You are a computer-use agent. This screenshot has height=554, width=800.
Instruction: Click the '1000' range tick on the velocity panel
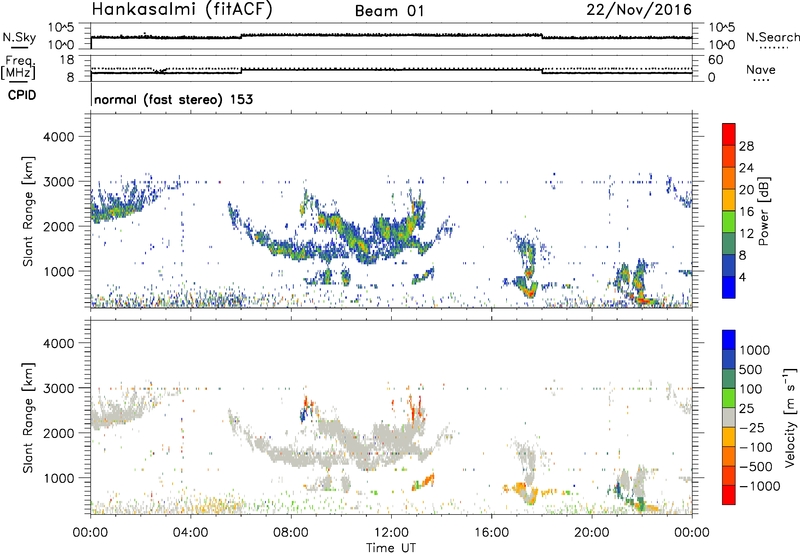(x=58, y=479)
